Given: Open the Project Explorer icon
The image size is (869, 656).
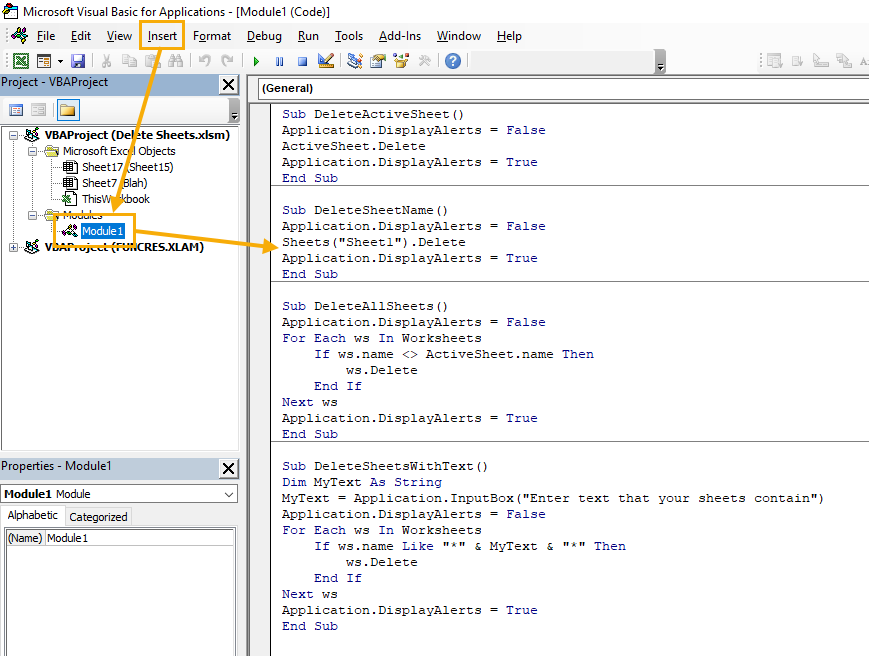Looking at the screenshot, I should point(355,61).
